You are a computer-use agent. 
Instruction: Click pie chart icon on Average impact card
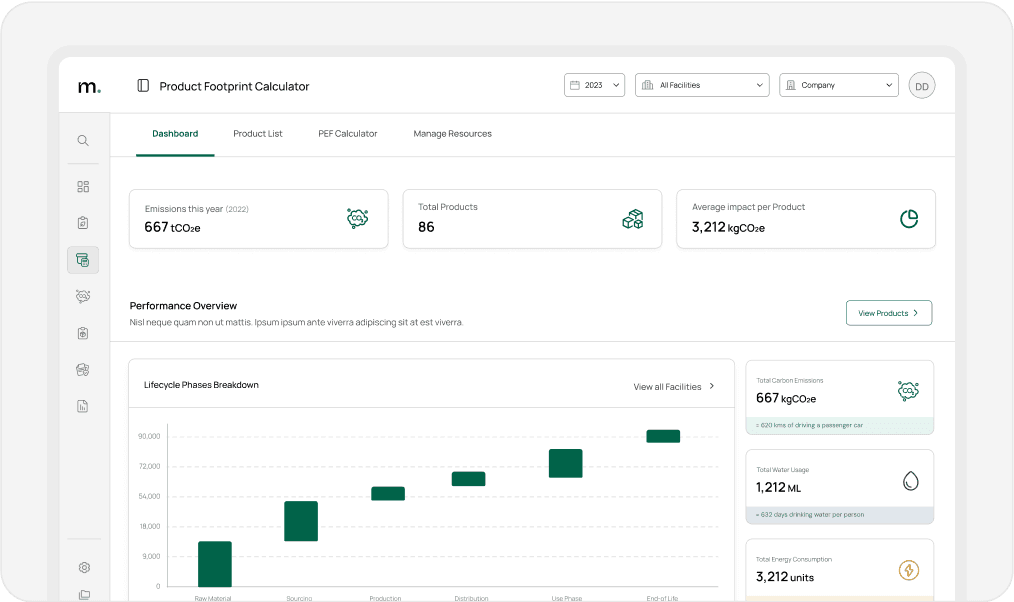point(909,219)
